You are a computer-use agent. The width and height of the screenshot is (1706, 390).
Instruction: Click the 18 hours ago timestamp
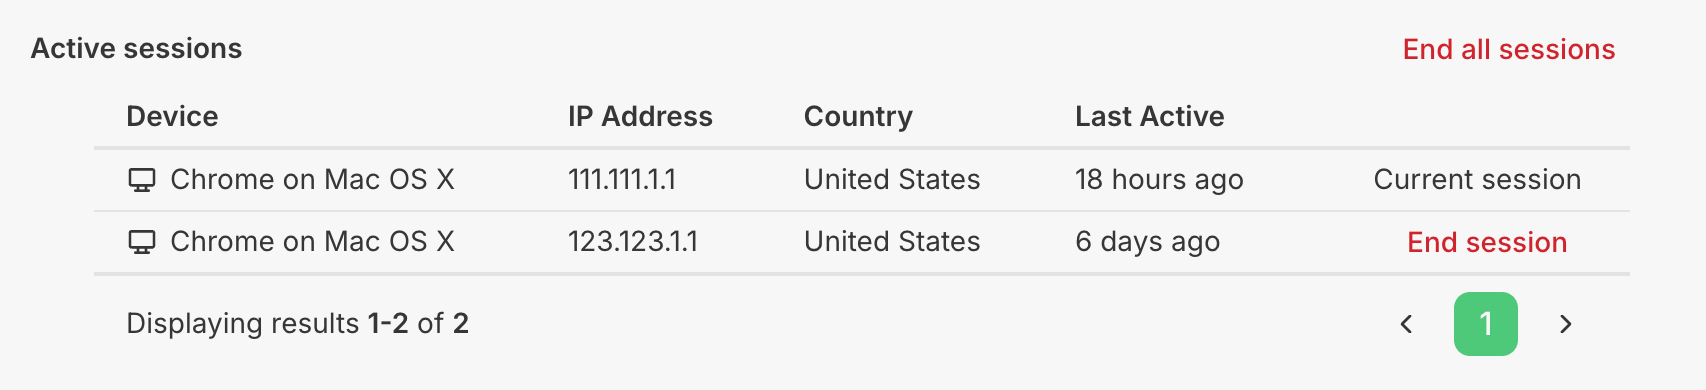point(1159,180)
